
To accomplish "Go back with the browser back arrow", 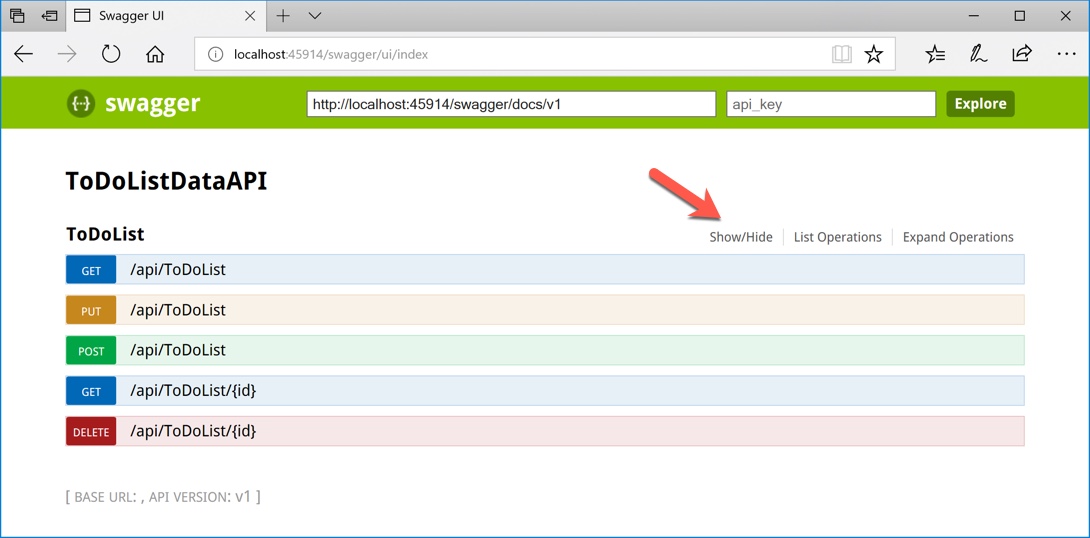I will [24, 54].
